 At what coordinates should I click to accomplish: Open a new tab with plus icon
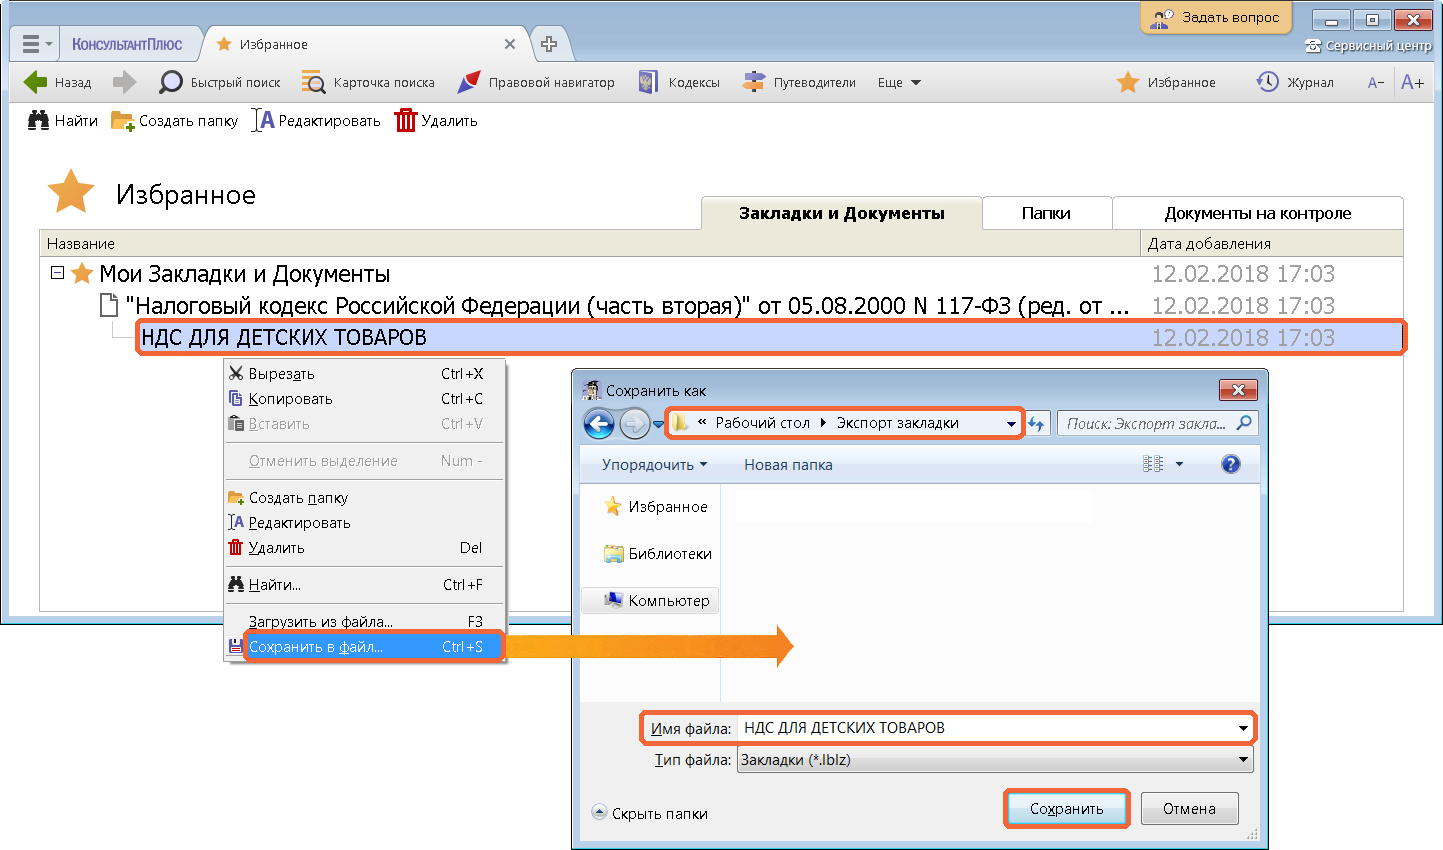[549, 44]
